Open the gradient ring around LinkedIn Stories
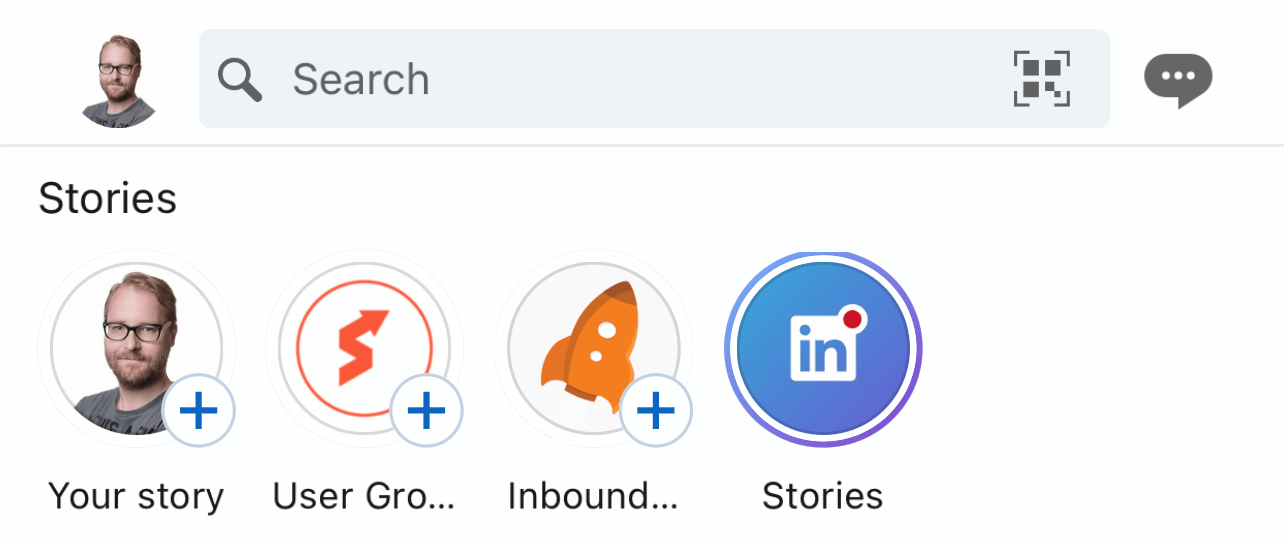This screenshot has width=1284, height=542. click(x=823, y=348)
